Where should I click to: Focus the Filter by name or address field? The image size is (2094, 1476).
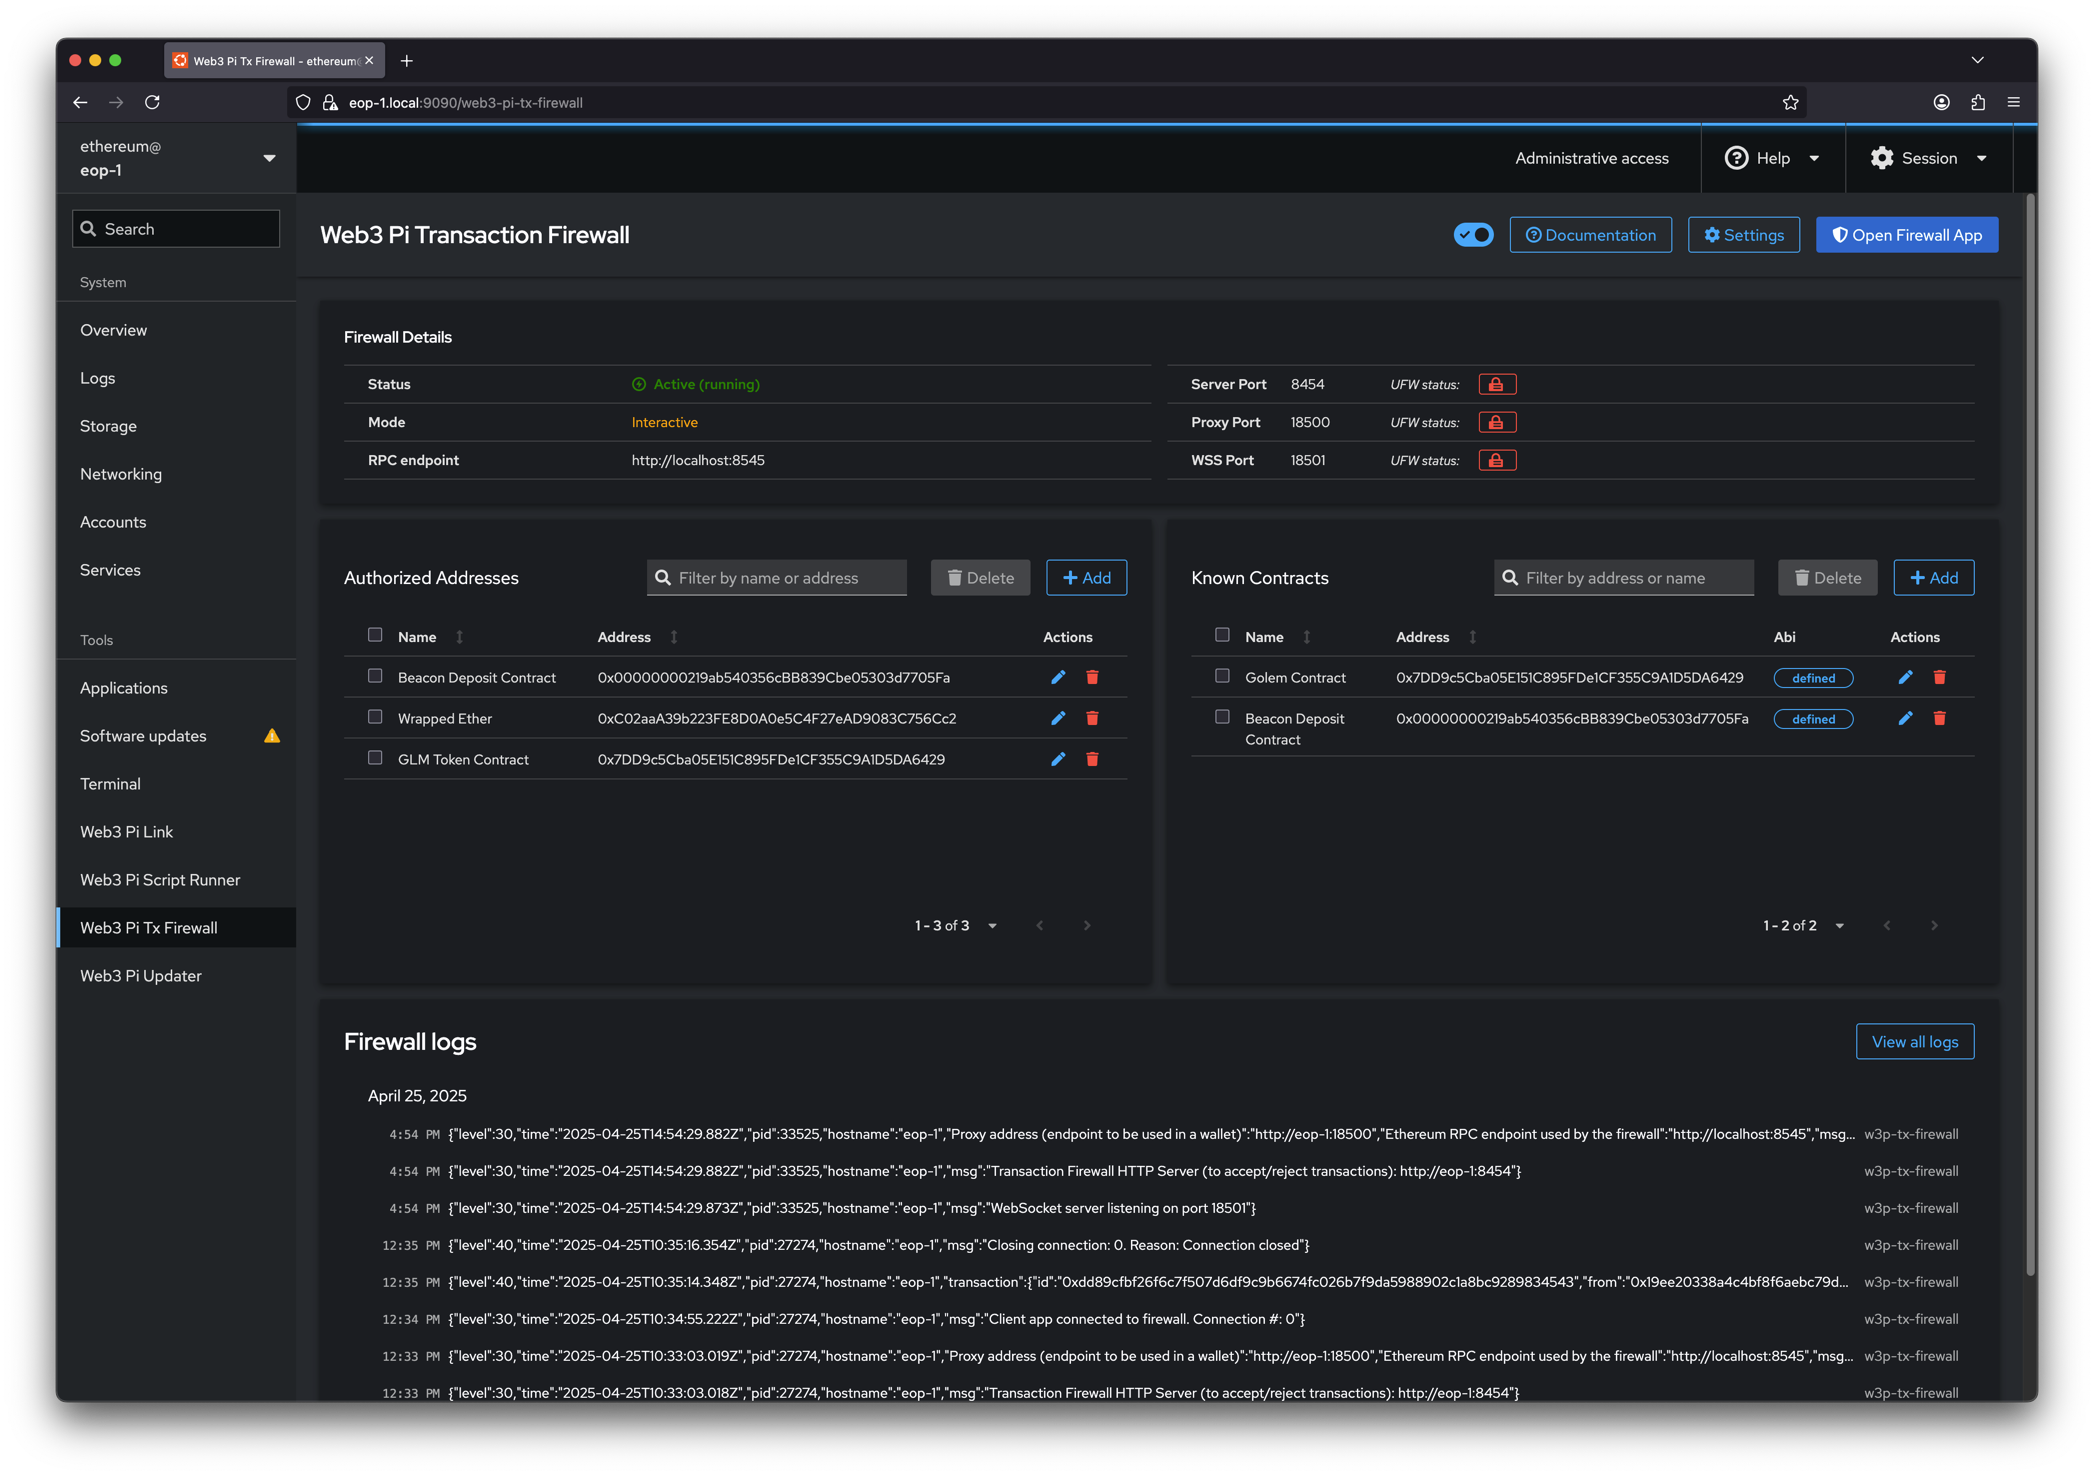(777, 578)
